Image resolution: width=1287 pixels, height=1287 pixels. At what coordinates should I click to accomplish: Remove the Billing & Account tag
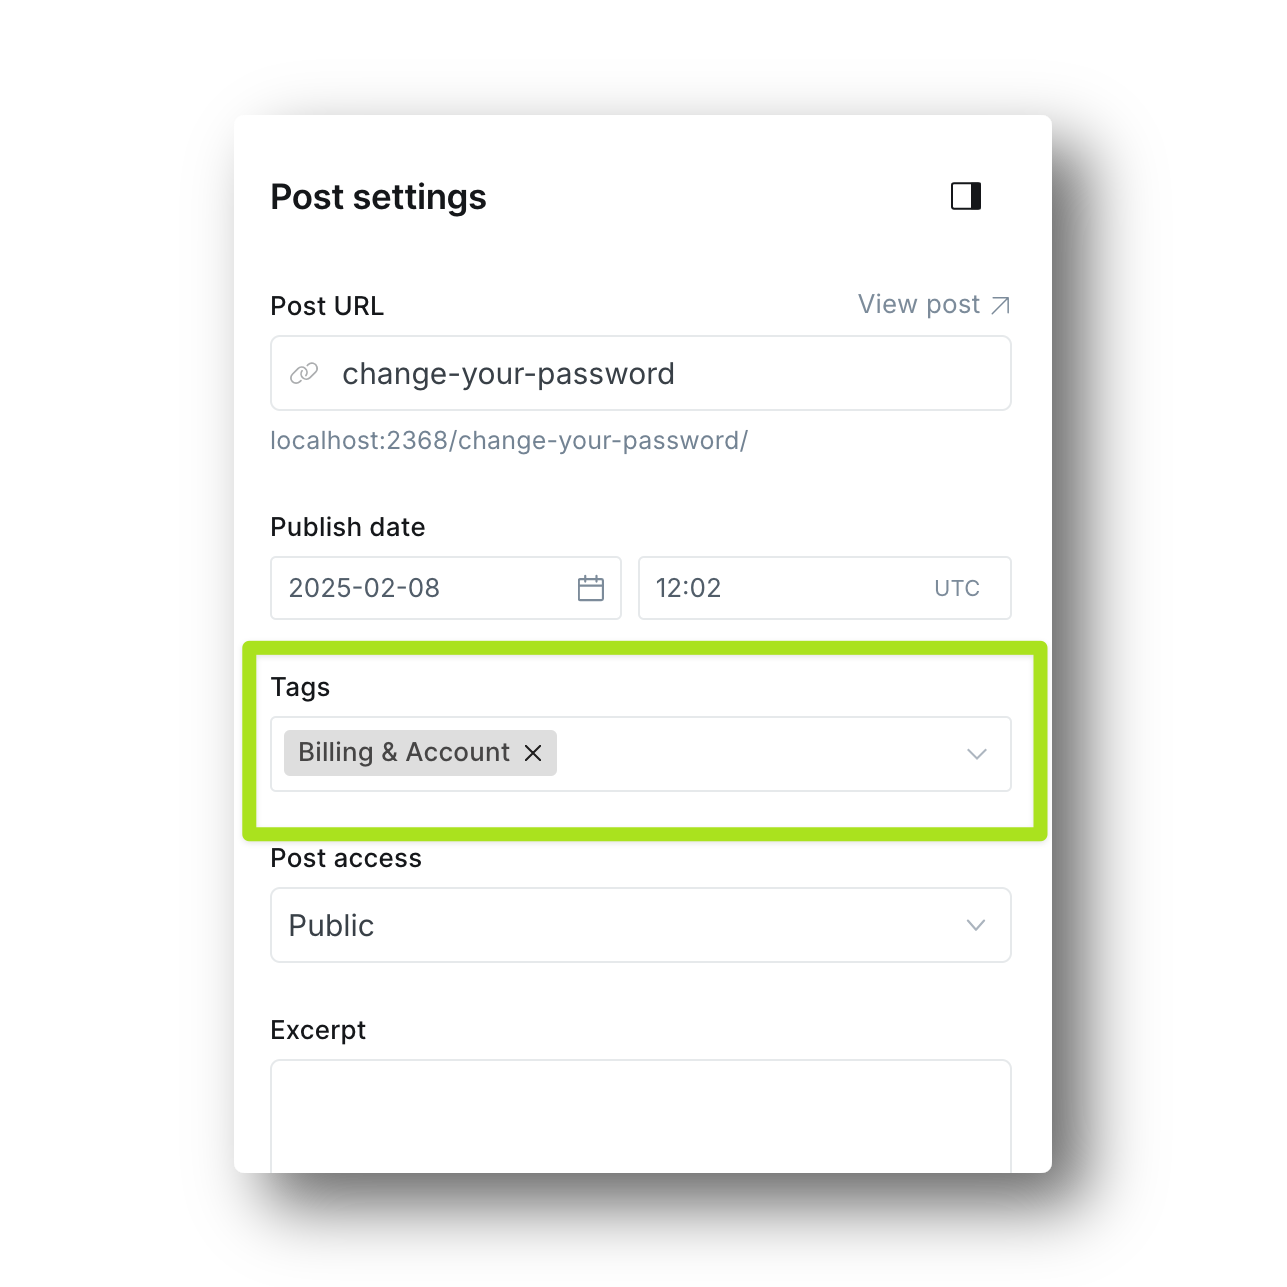click(533, 753)
